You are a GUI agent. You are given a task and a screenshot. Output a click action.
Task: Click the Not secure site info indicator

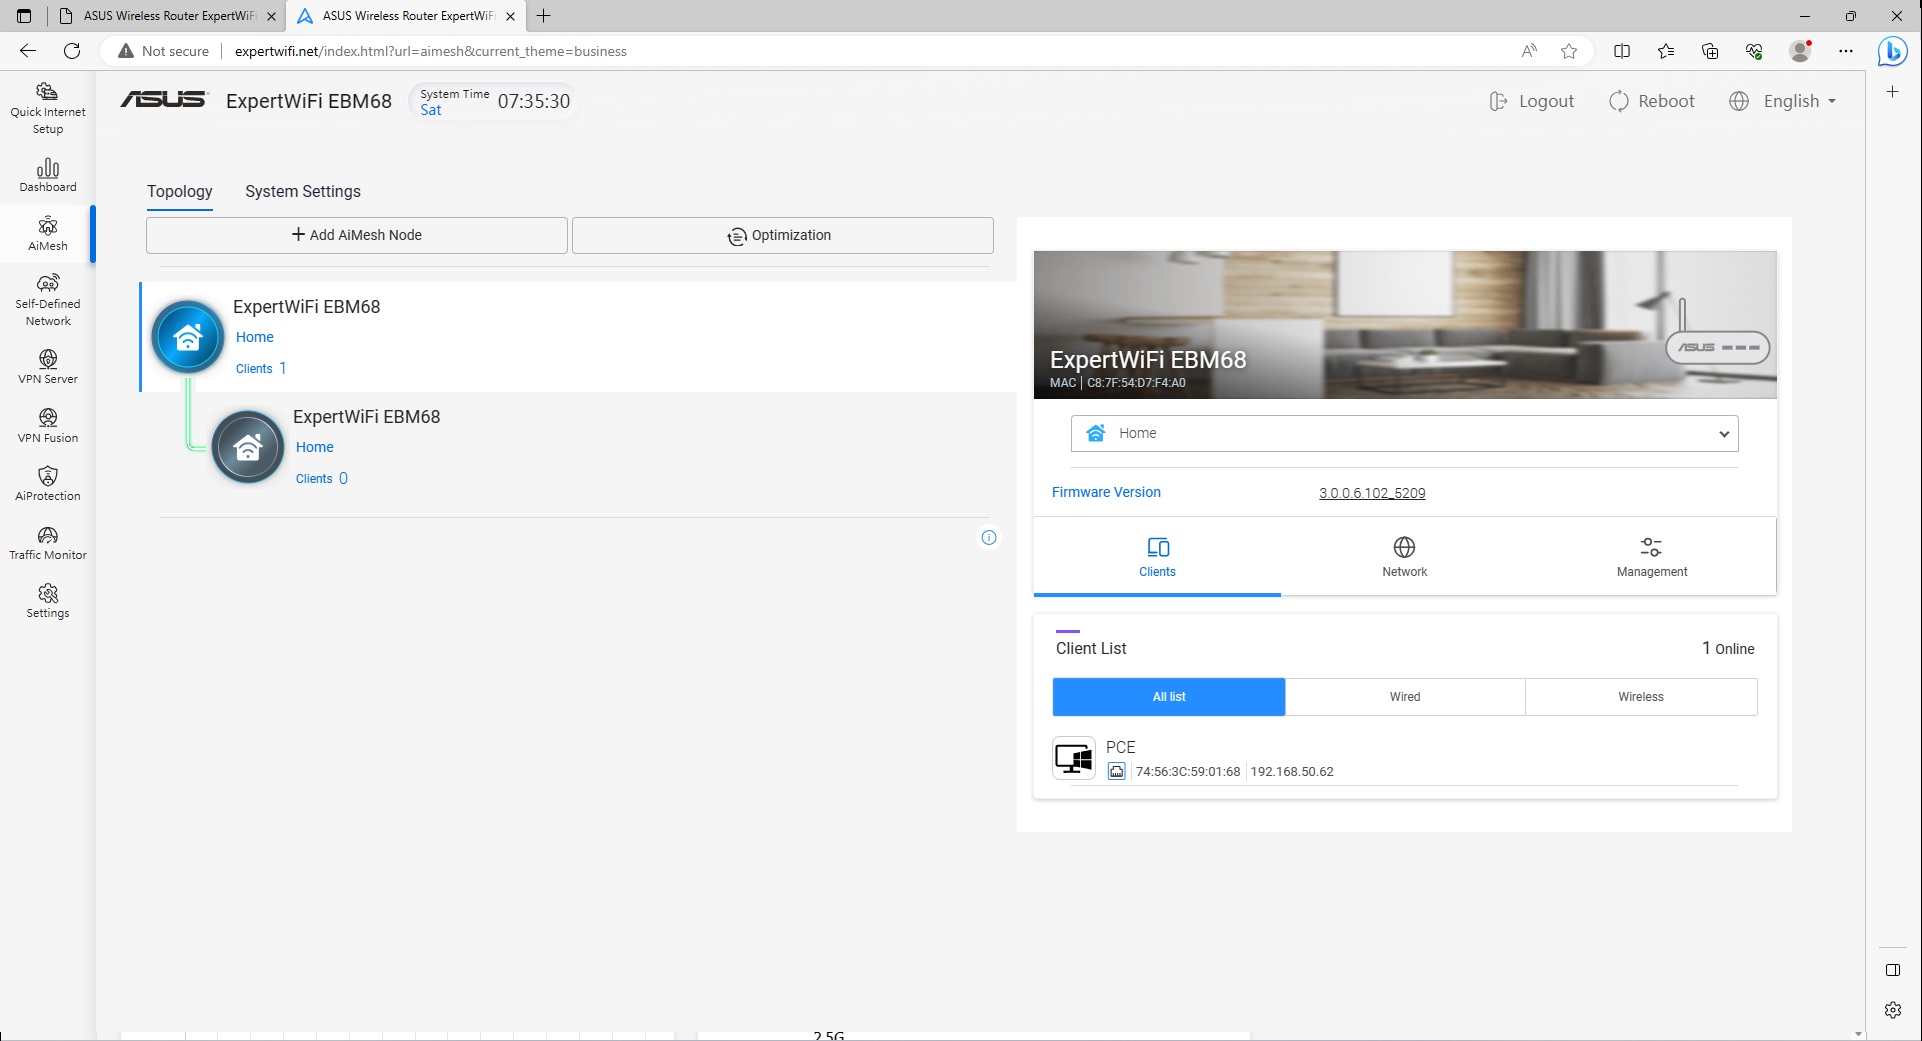point(164,51)
